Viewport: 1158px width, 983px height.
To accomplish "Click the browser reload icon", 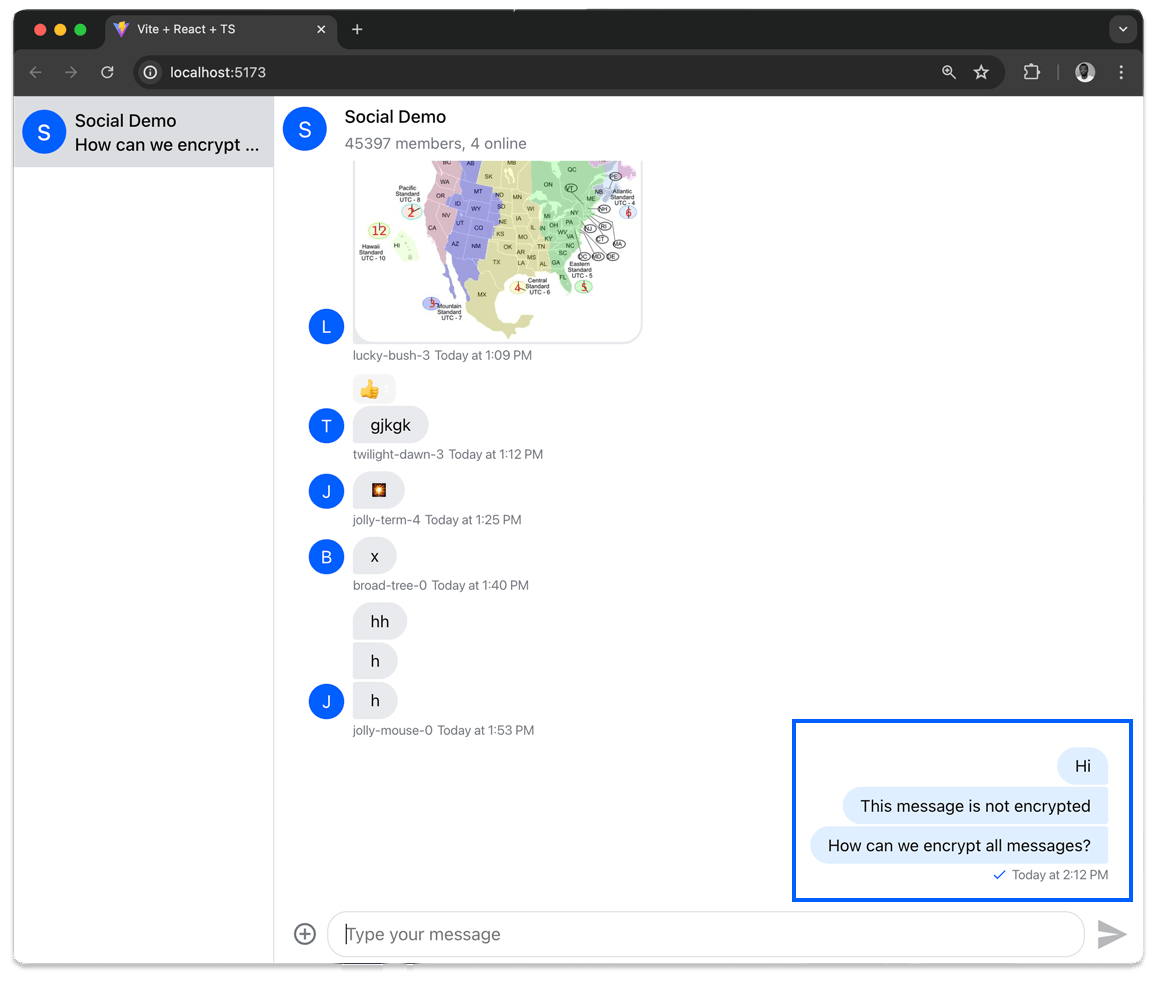I will 108,72.
